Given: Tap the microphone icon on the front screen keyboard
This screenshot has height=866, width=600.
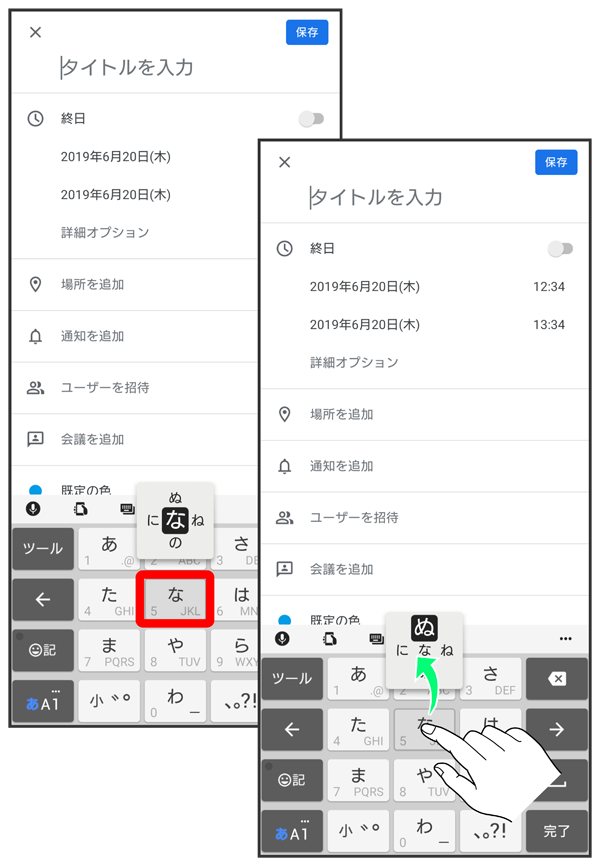Looking at the screenshot, I should pos(283,638).
